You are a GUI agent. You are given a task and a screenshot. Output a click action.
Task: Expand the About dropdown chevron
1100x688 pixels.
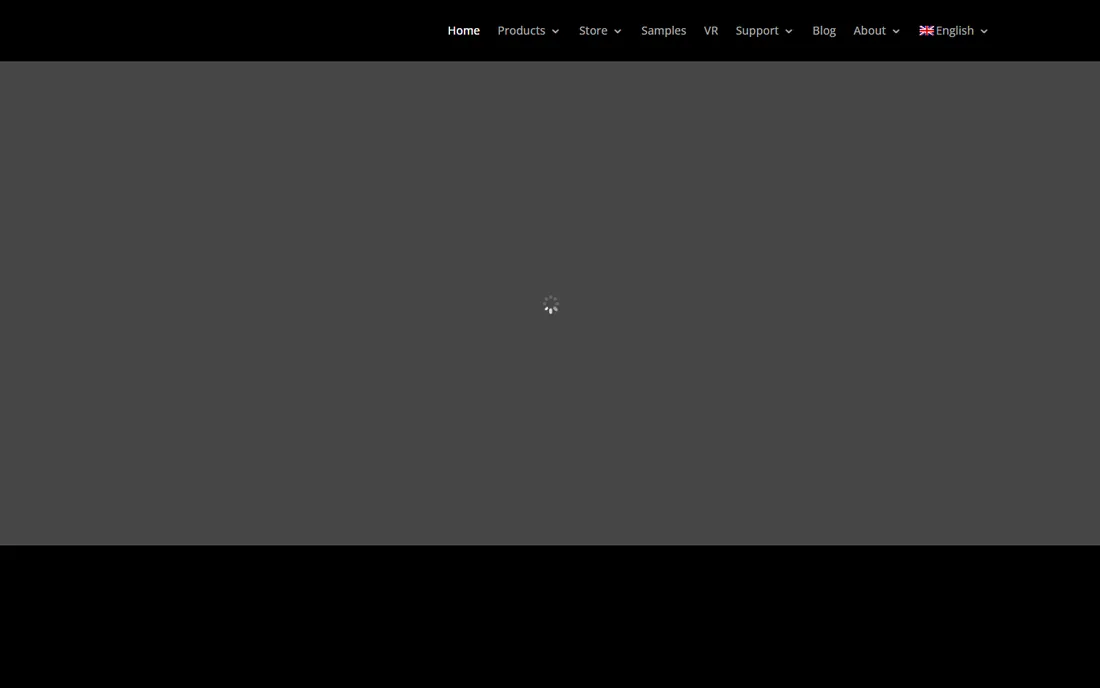pyautogui.click(x=896, y=32)
